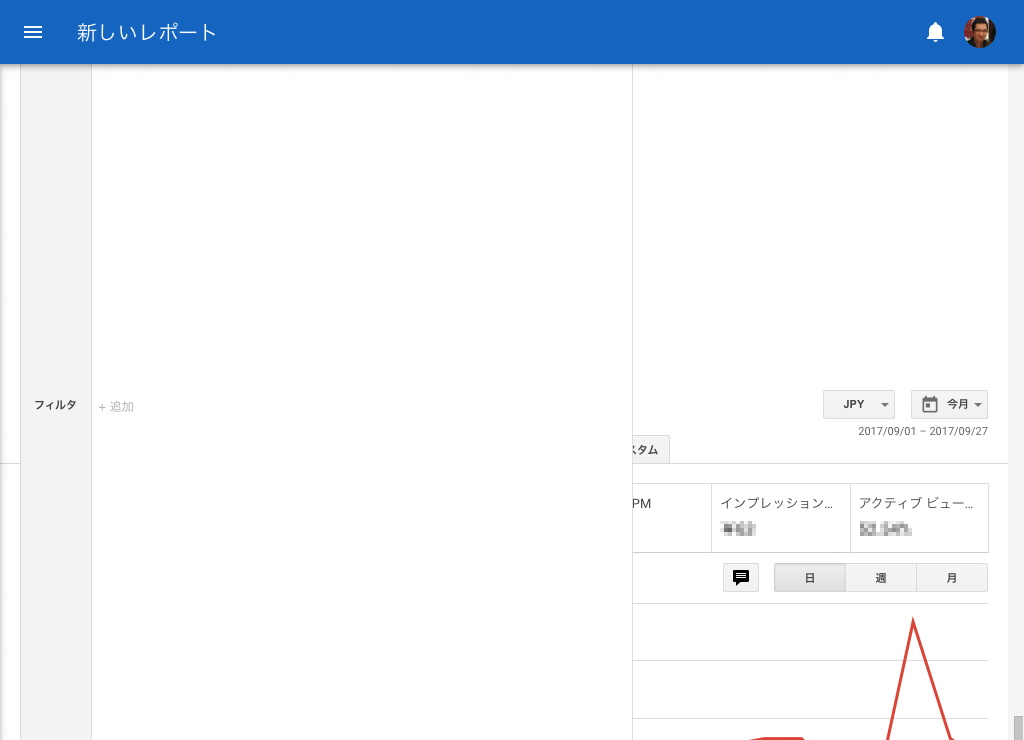The width and height of the screenshot is (1024, 740).
Task: Click the 新しいレポート page title
Action: coord(146,32)
